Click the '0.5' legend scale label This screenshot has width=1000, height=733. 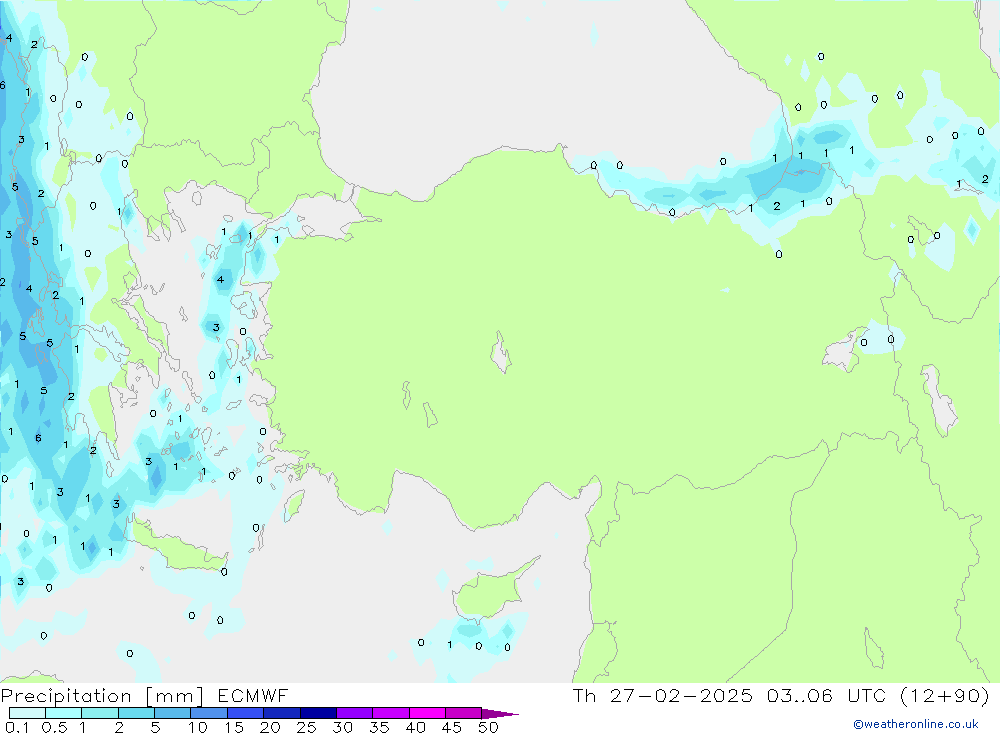(x=54, y=727)
